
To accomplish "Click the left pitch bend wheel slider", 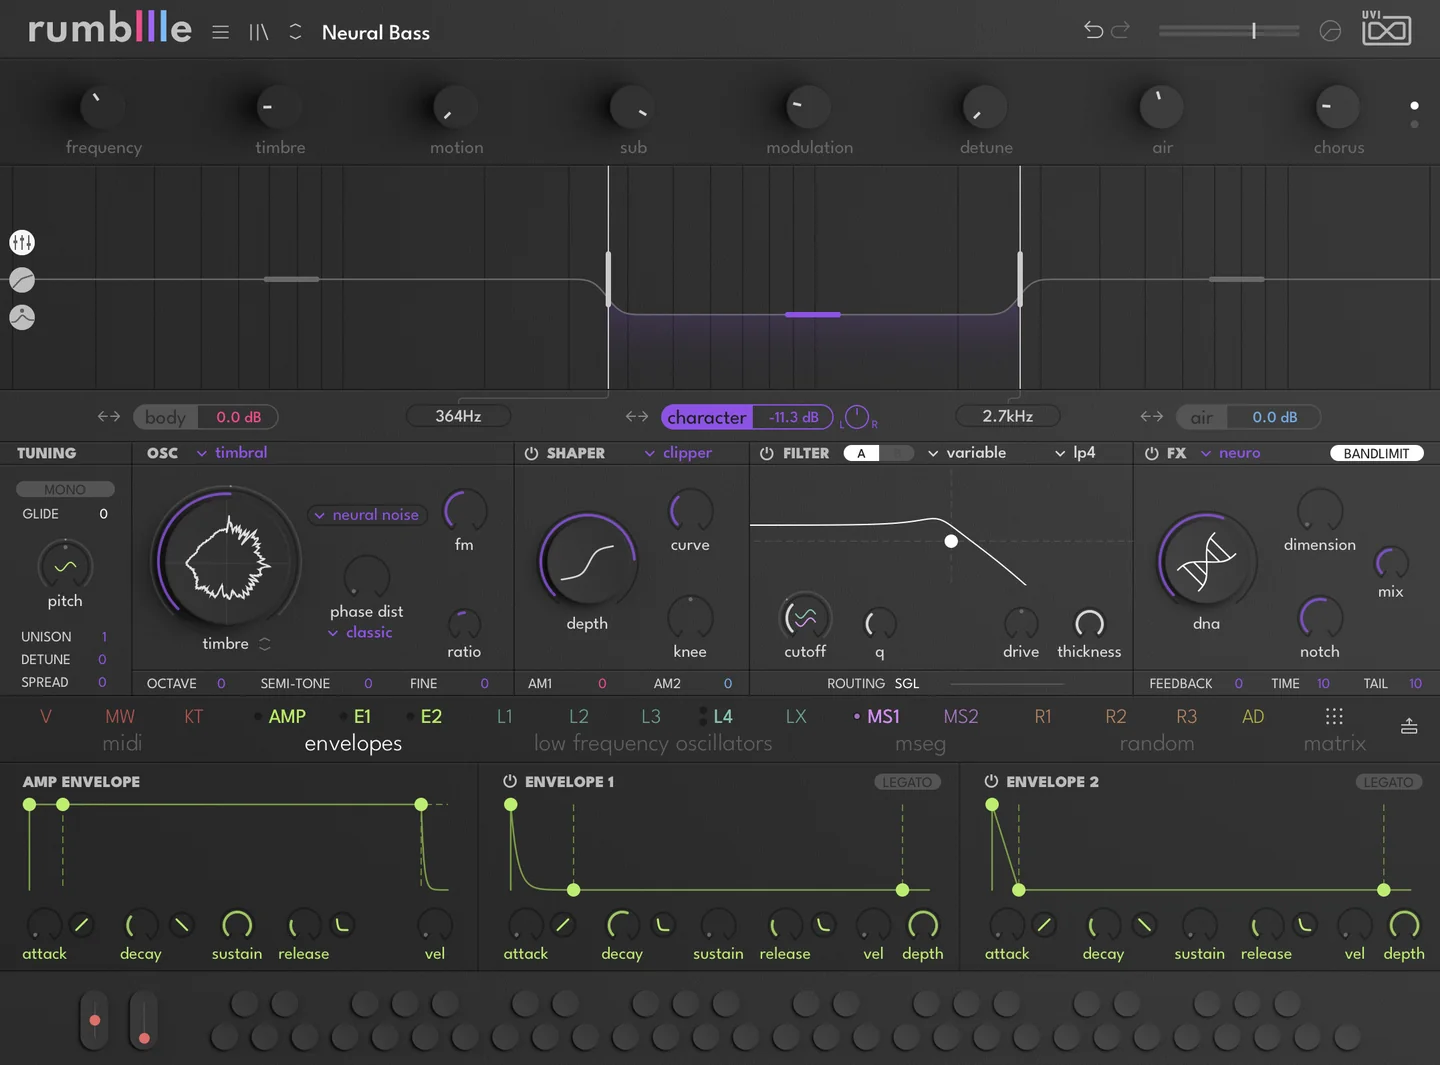I will point(94,1020).
